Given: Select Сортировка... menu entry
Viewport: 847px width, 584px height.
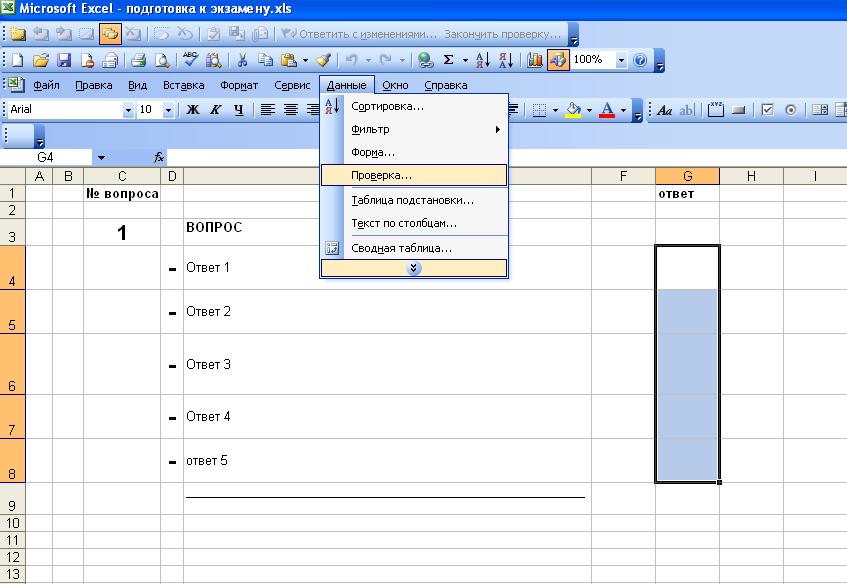Looking at the screenshot, I should tap(388, 106).
